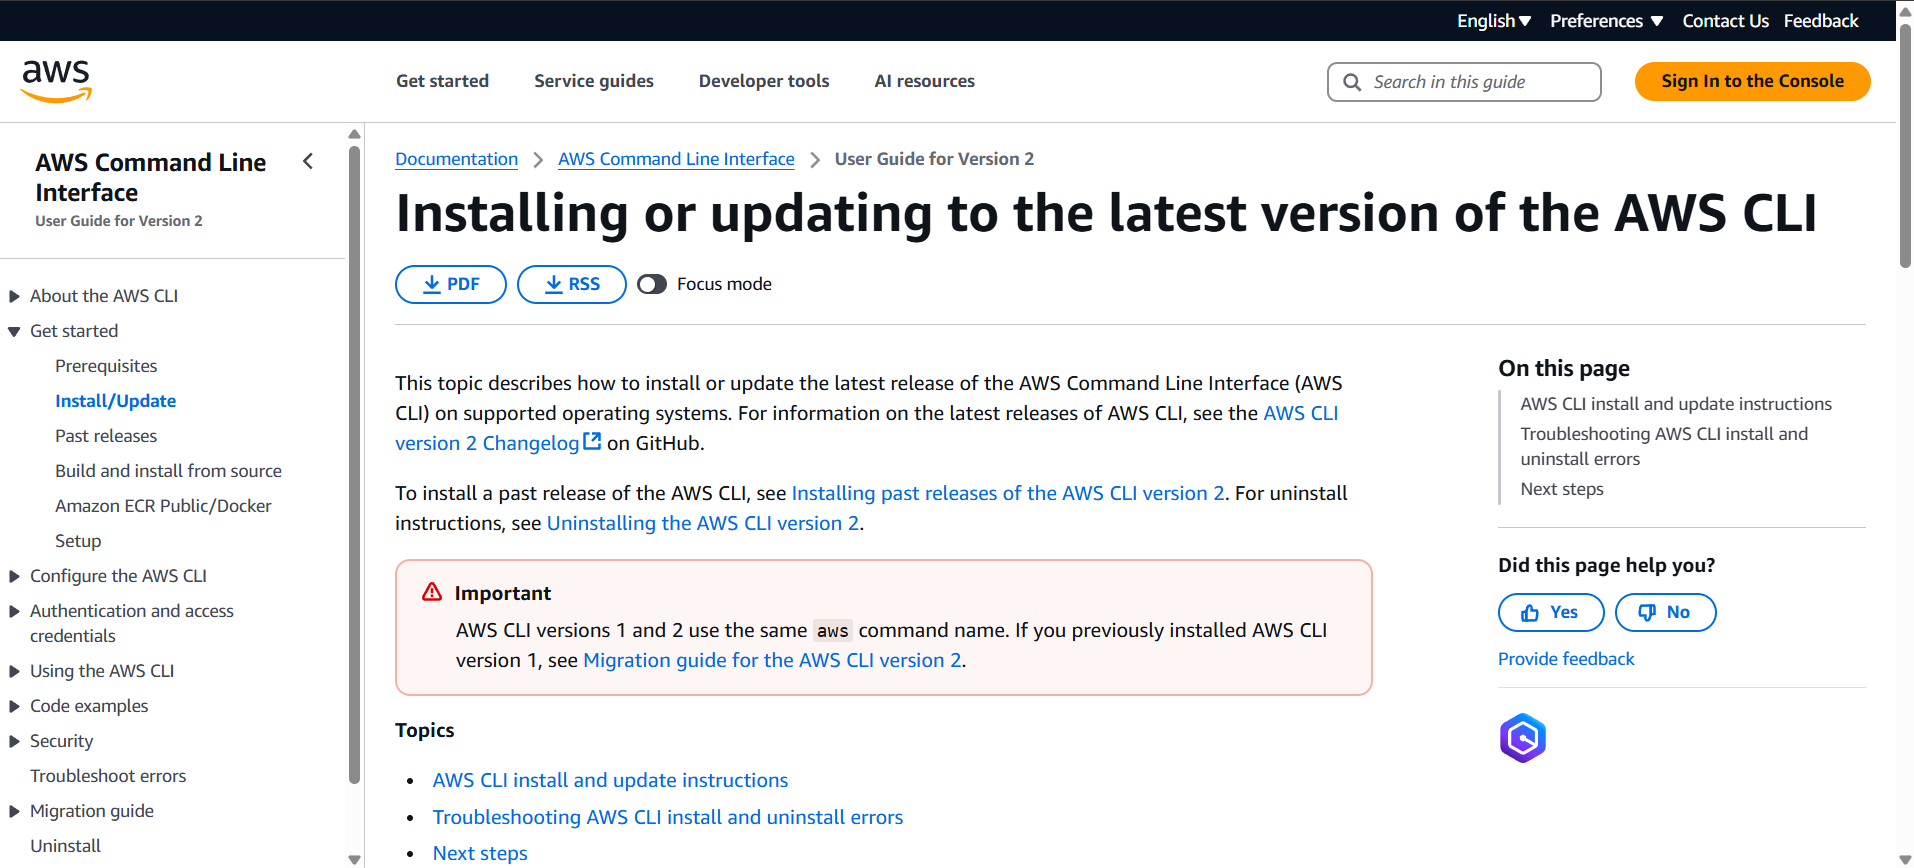The height and width of the screenshot is (868, 1914).
Task: Open Amazon ECR Public/Docker page
Action: click(x=163, y=506)
